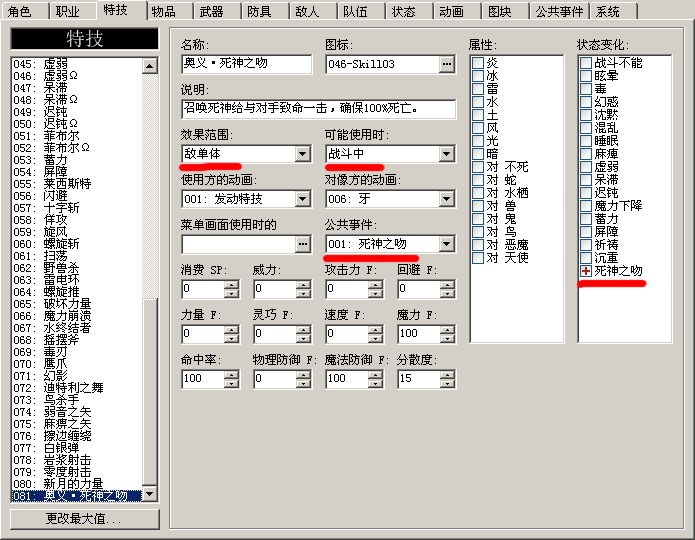Increase 分散度 value with up arrow

(447, 375)
